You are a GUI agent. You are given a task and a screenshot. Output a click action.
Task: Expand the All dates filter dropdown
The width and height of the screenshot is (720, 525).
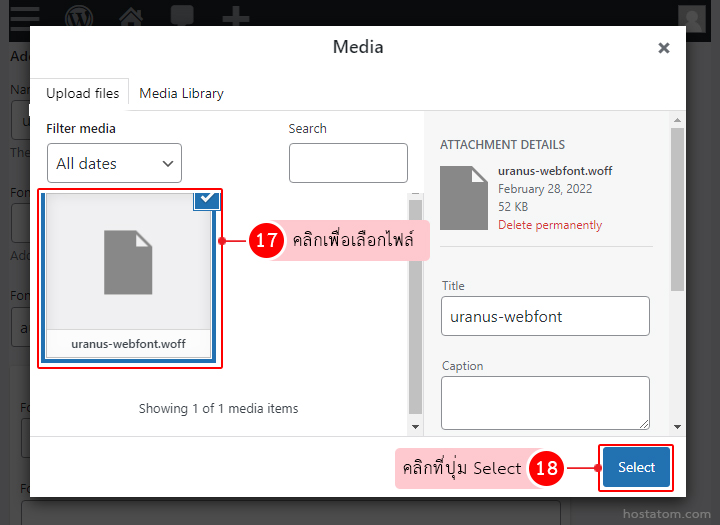[x=114, y=163]
